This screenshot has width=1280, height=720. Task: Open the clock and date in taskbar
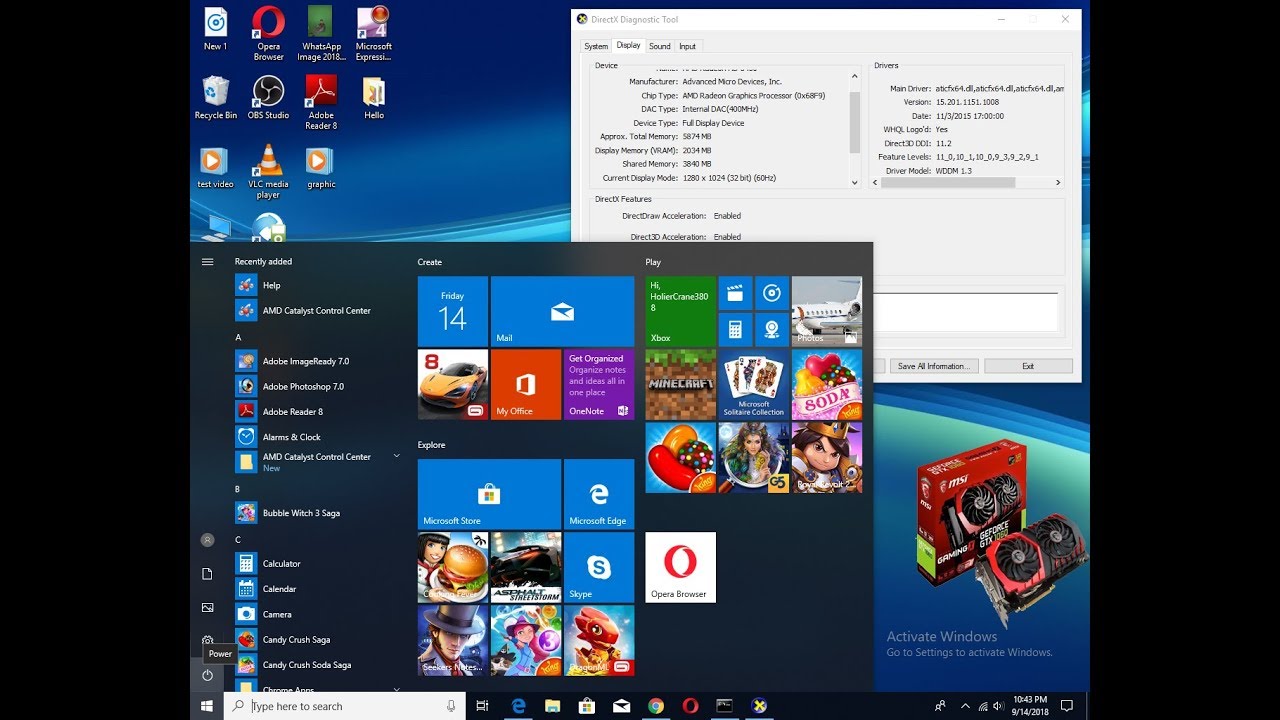[x=1030, y=706]
